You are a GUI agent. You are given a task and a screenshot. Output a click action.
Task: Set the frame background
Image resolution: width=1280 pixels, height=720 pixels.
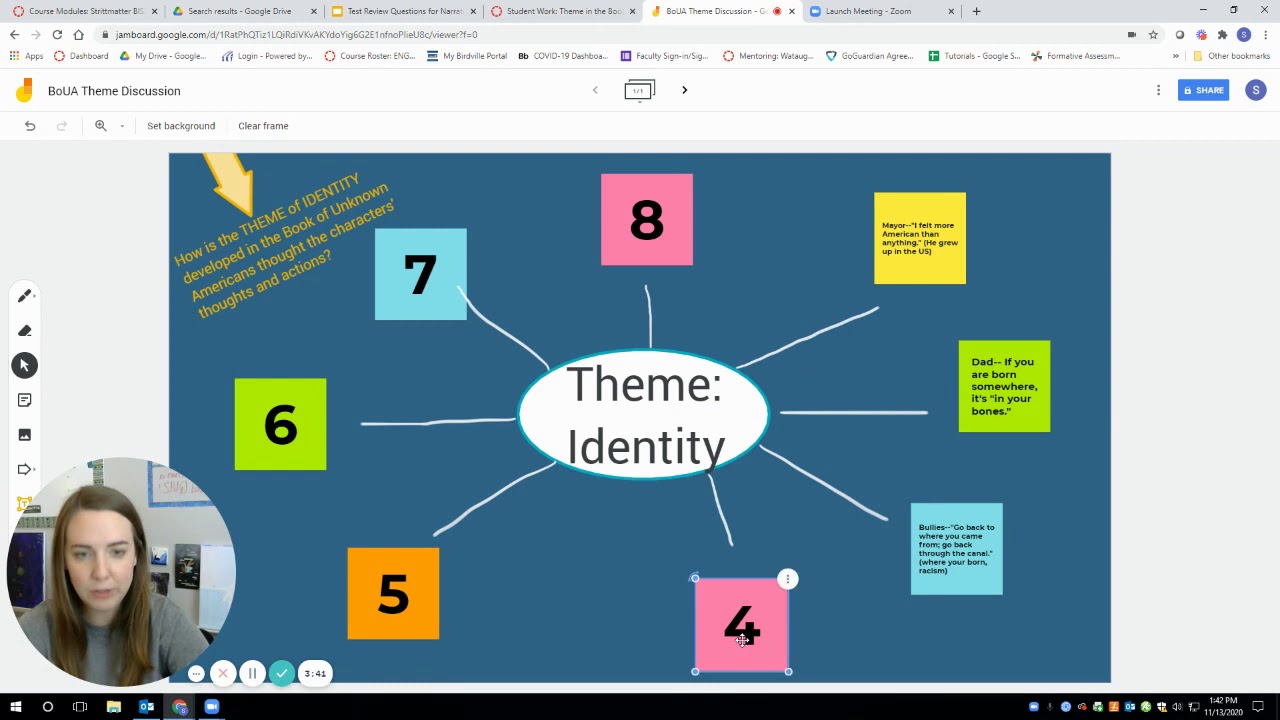coord(181,126)
